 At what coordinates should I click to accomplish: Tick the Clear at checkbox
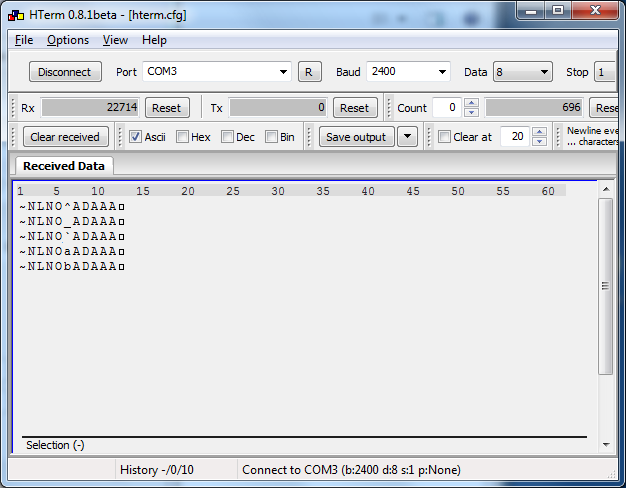pyautogui.click(x=444, y=137)
